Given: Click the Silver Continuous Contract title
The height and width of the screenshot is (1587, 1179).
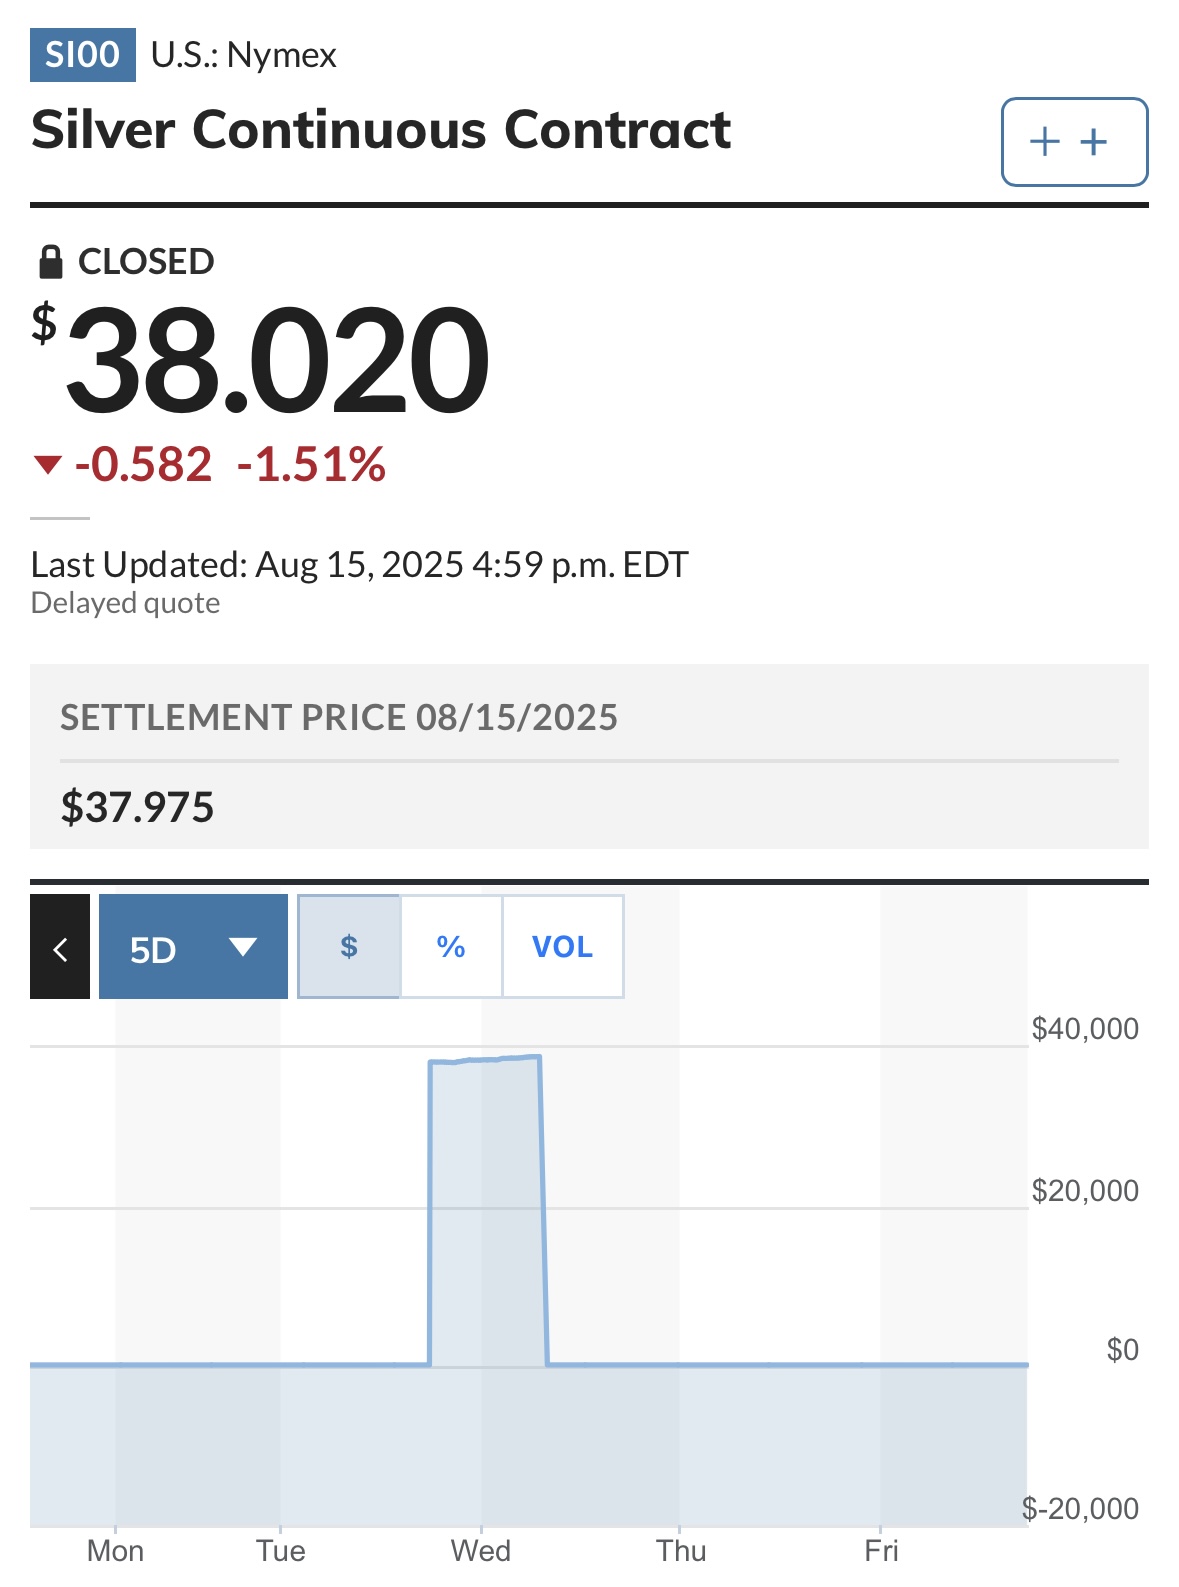Looking at the screenshot, I should pos(381,130).
